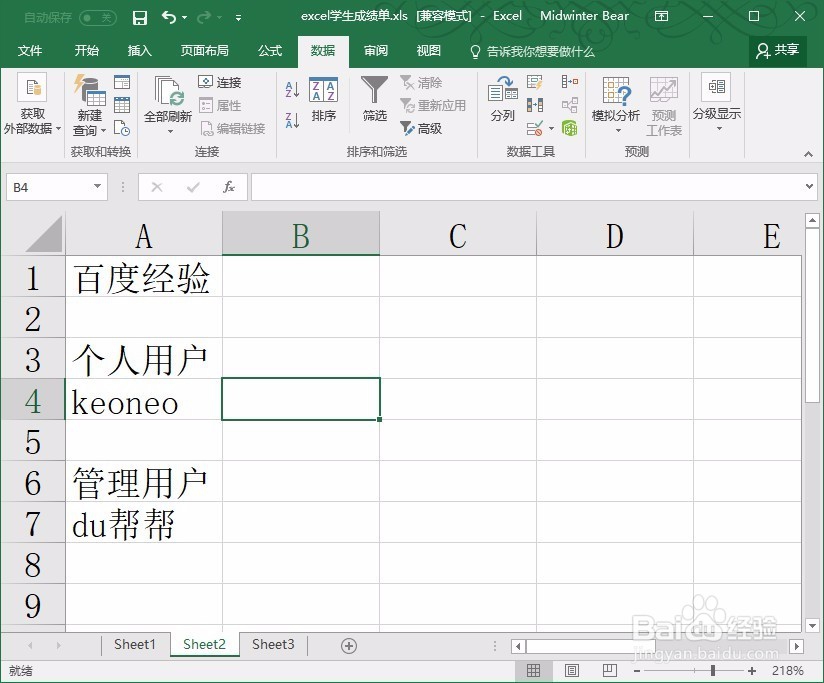Click the Recent Sources icon

[122, 128]
